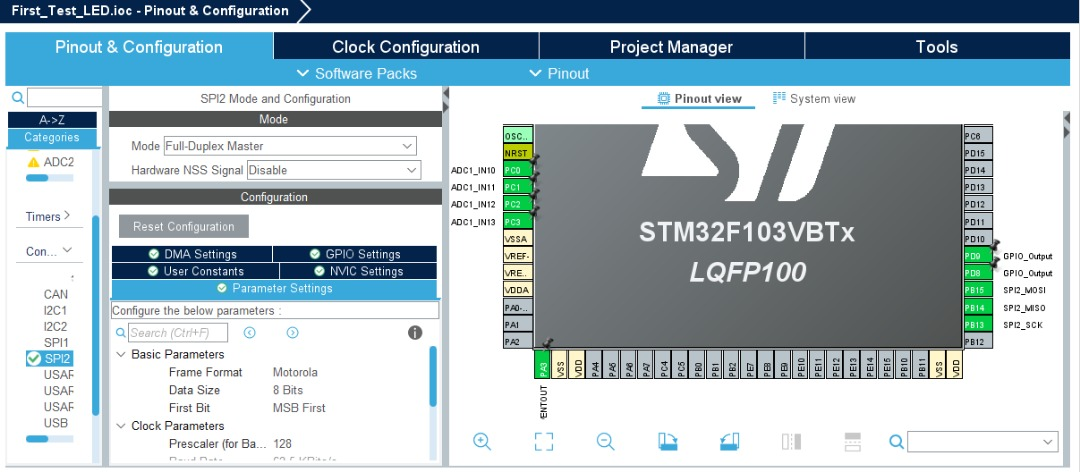Select USB in the peripheral list
The image size is (1080, 472).
pos(56,422)
